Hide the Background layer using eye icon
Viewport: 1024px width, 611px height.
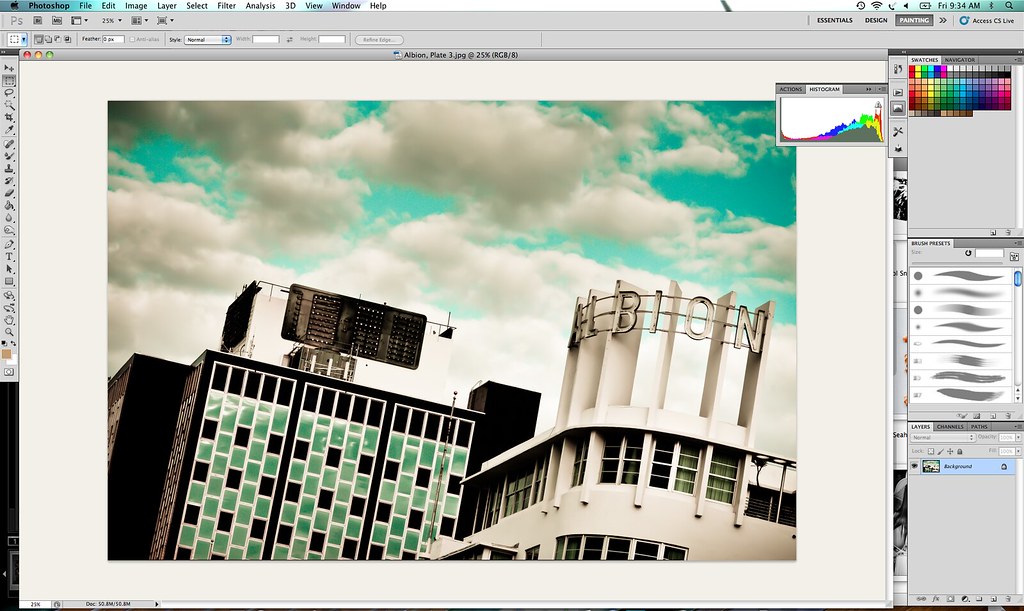(x=915, y=466)
